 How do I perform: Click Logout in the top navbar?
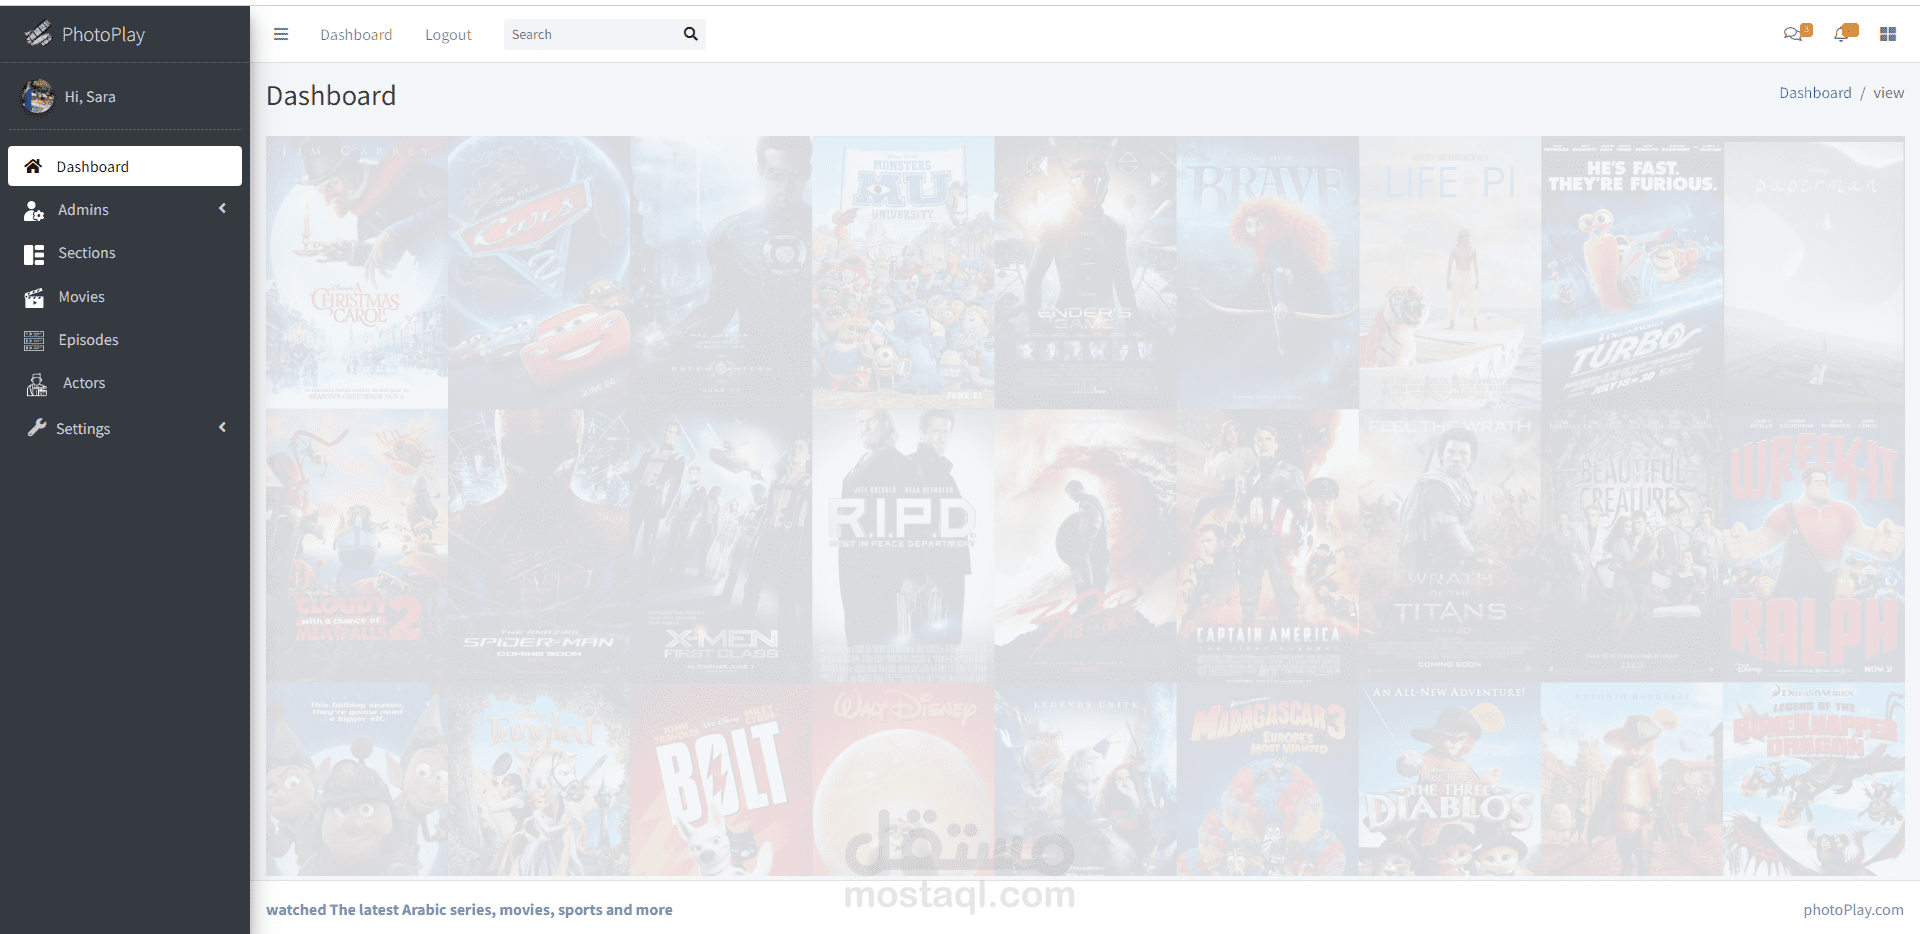coord(448,34)
